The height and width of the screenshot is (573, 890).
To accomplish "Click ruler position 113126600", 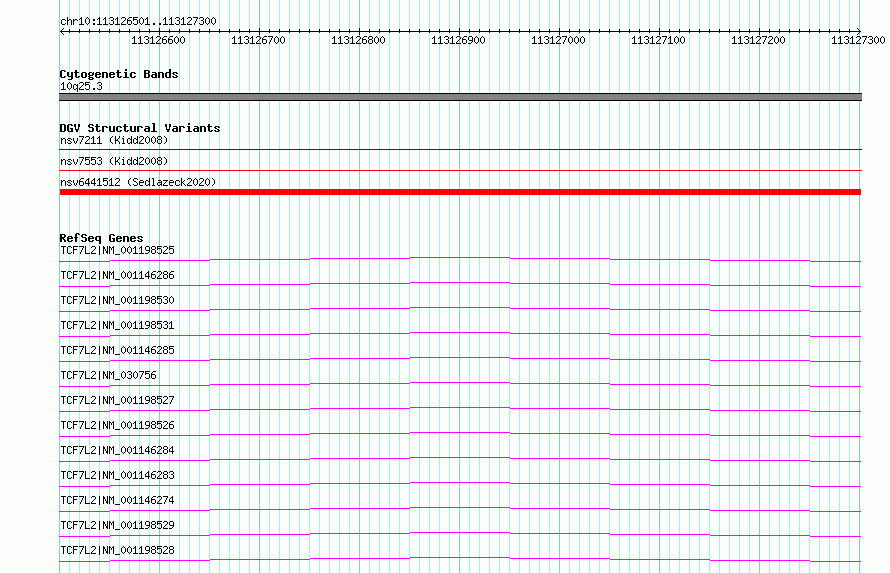I will [x=158, y=40].
